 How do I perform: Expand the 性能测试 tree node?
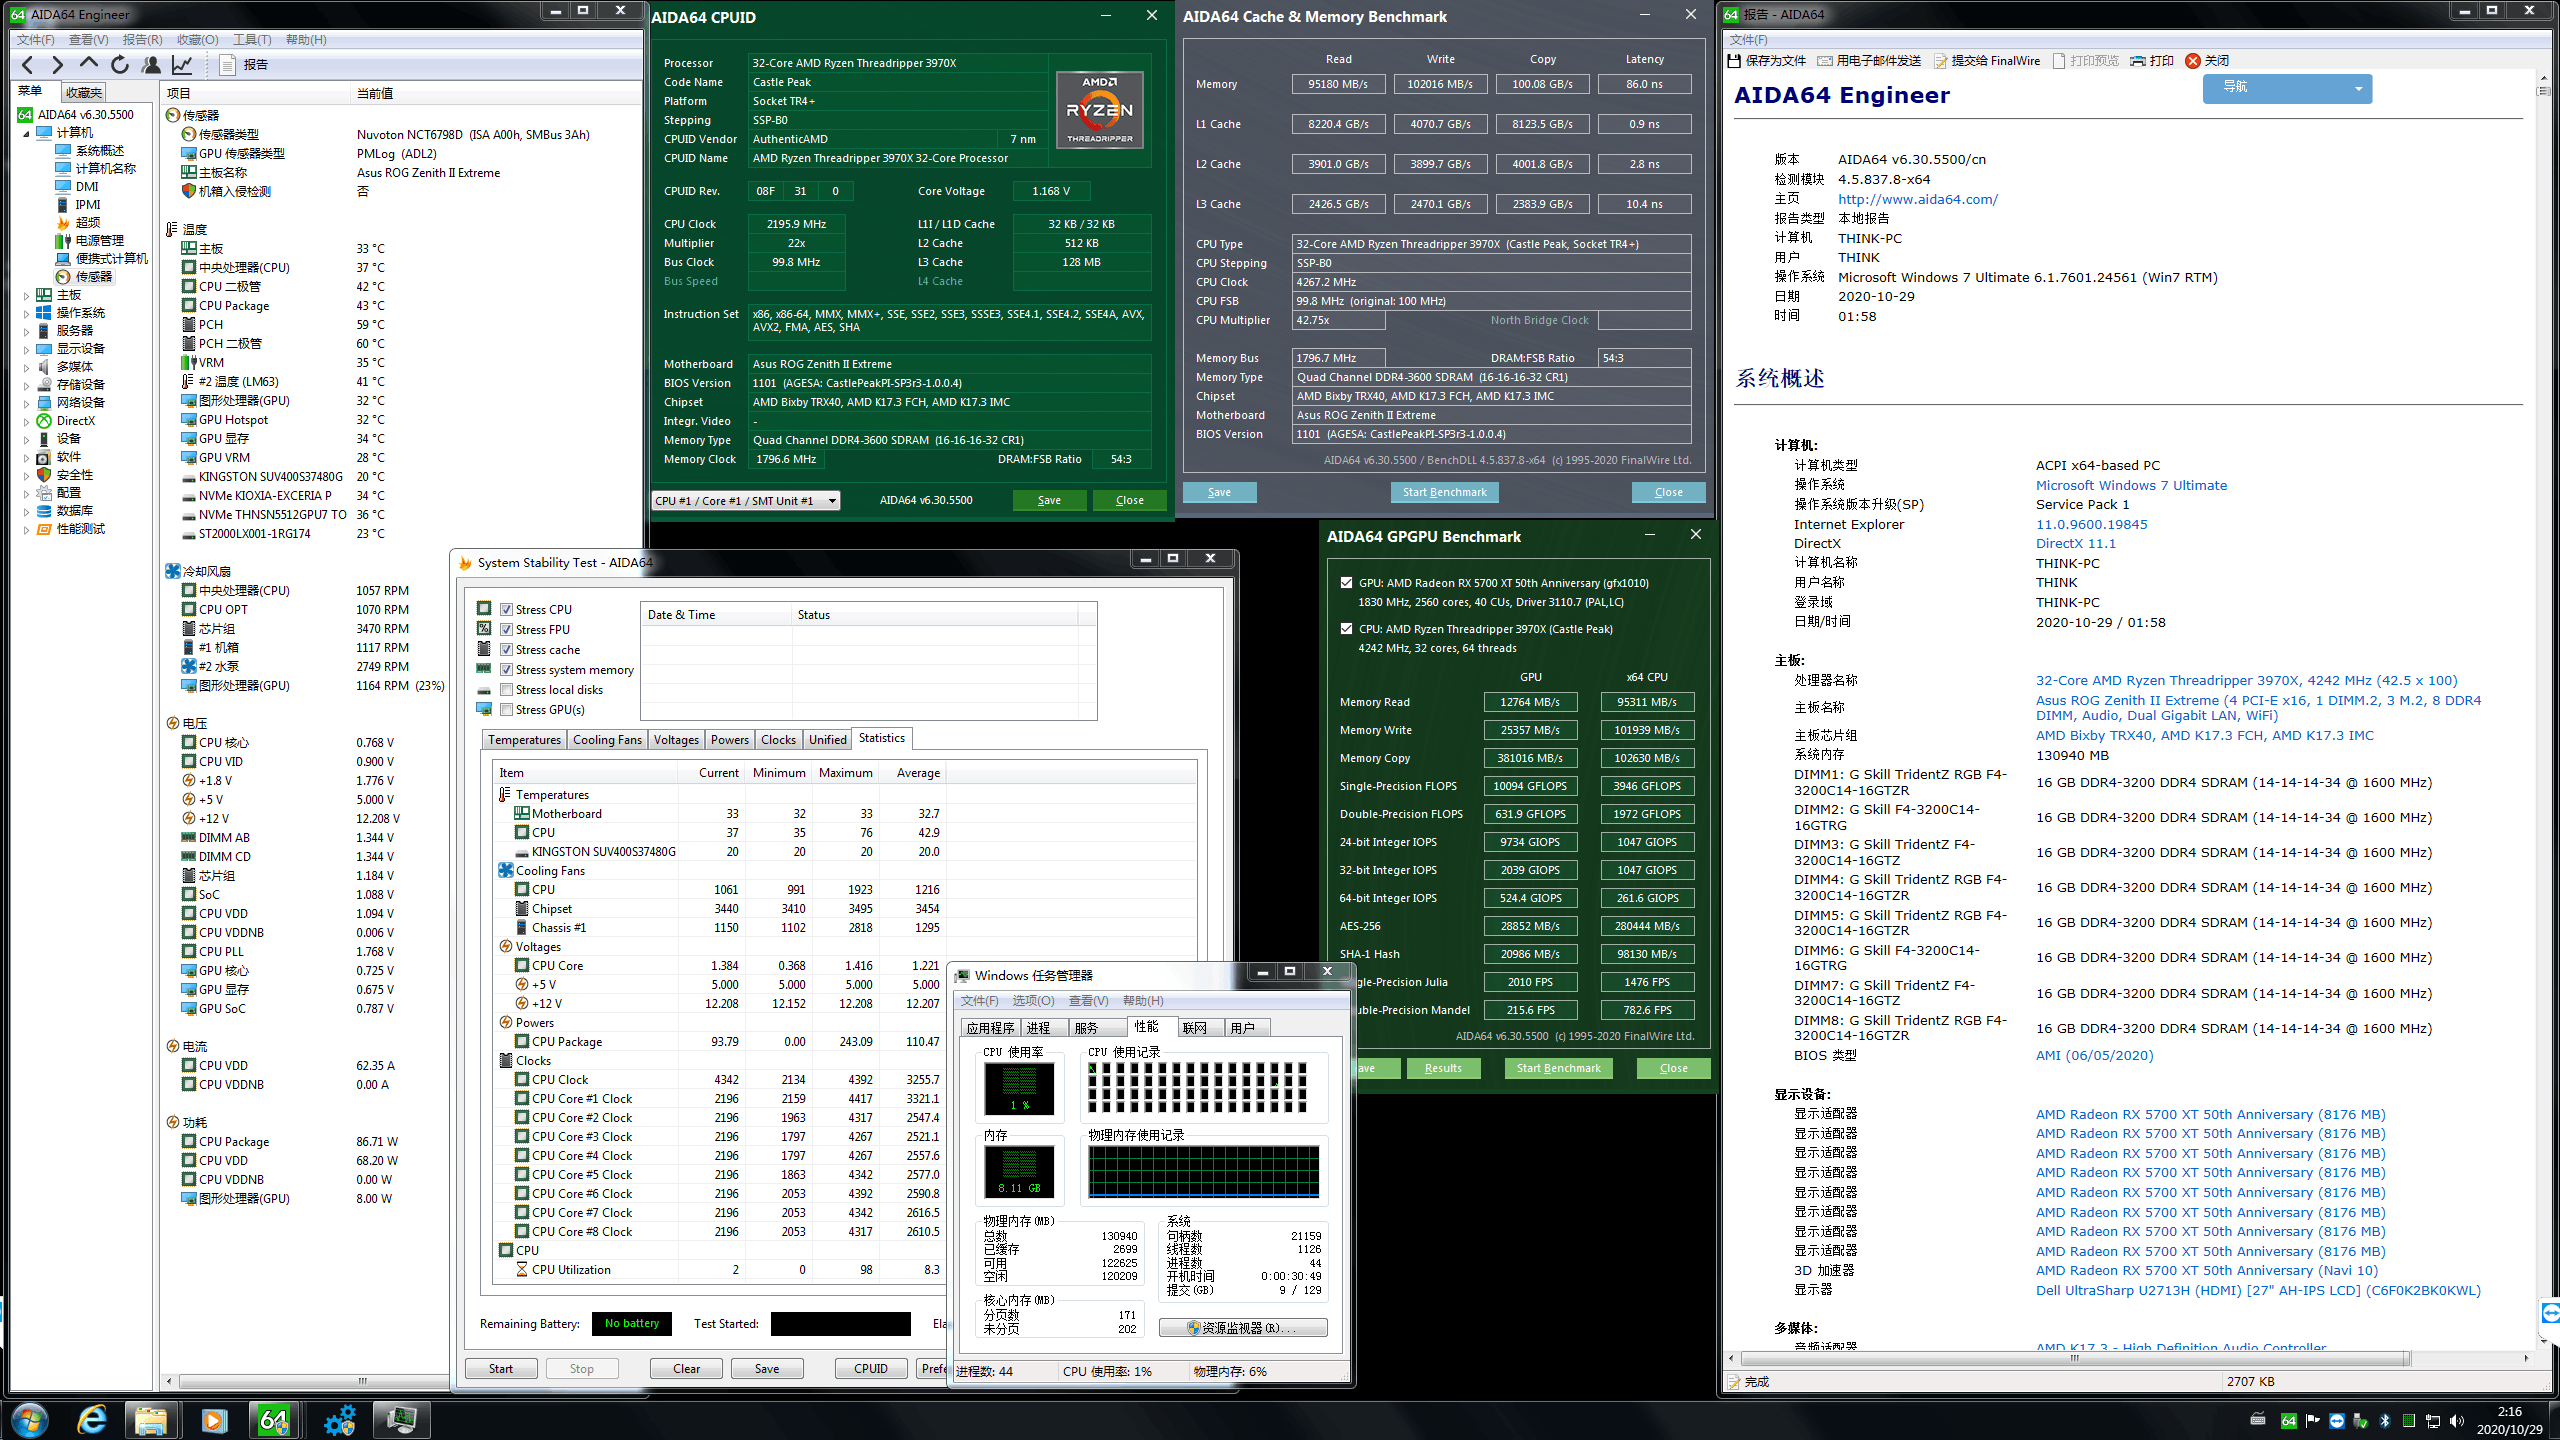[x=27, y=529]
